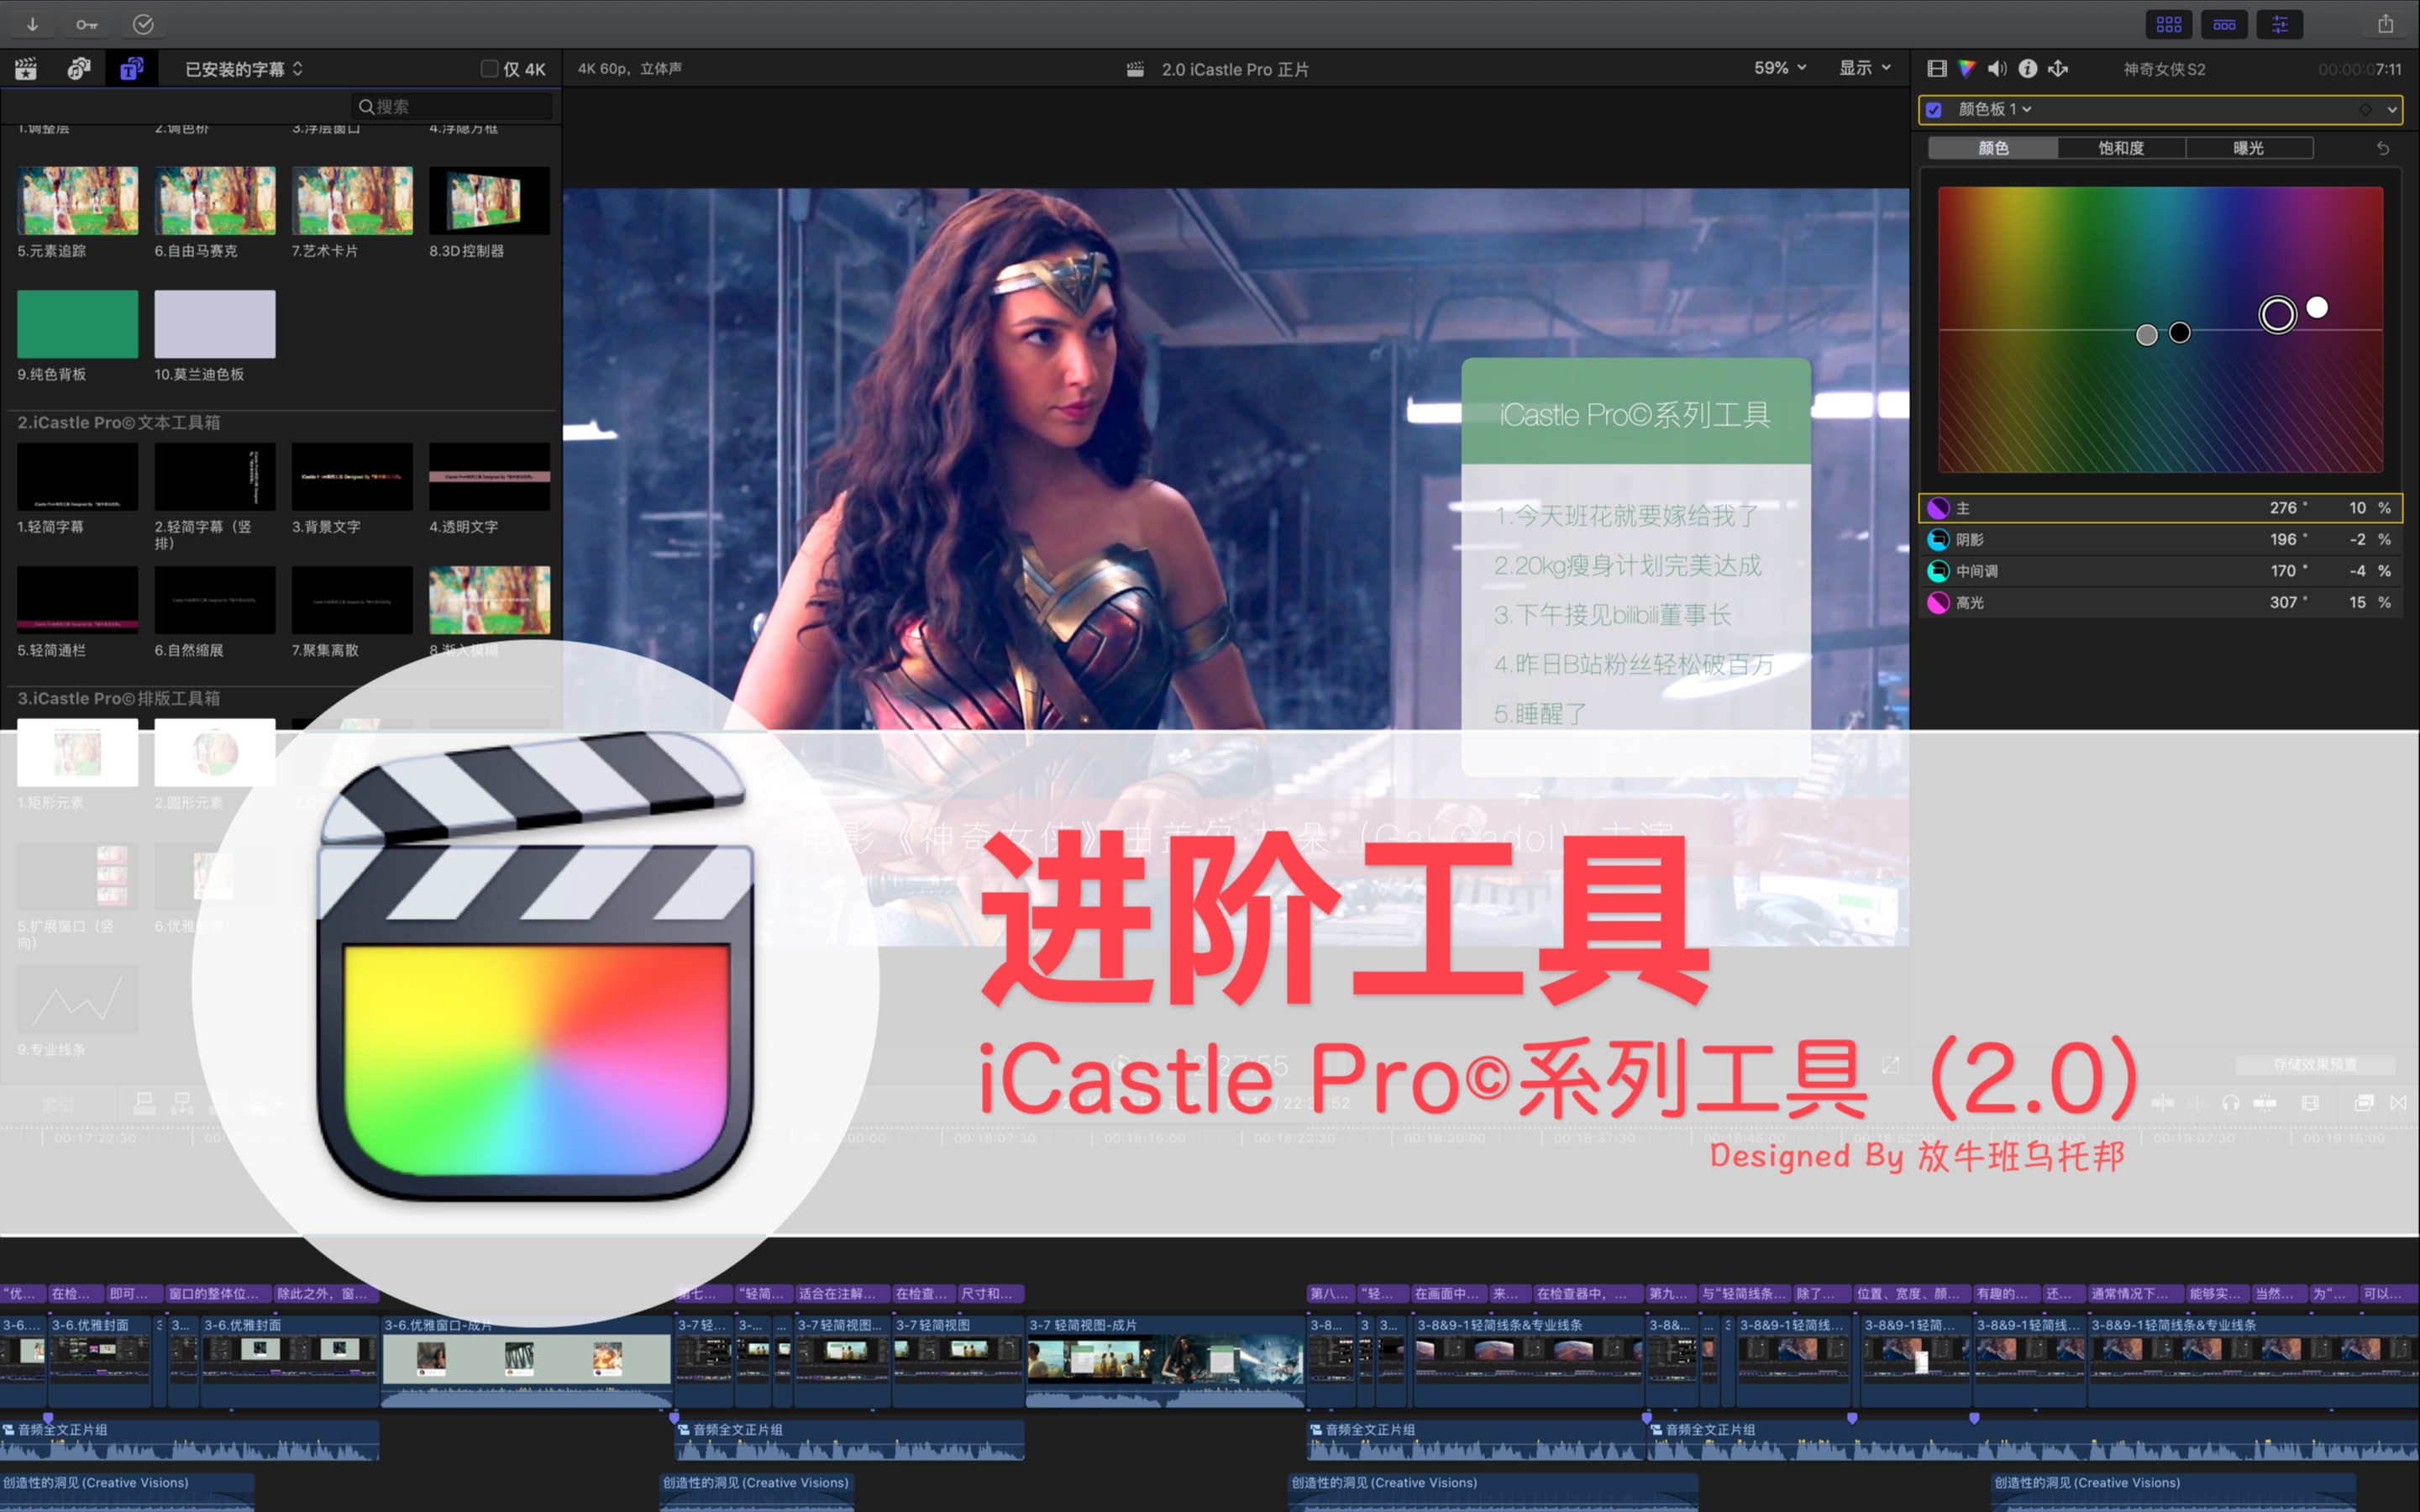2420x1512 pixels.
Task: Click the 阴影 shadows row icon
Action: pyautogui.click(x=1938, y=540)
